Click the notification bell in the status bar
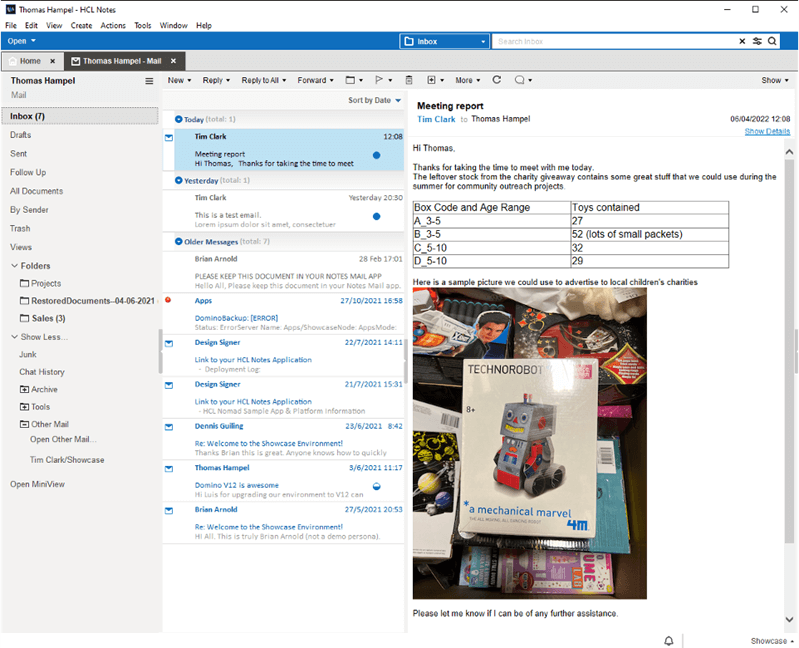Viewport: 799px width, 648px height. tap(668, 640)
